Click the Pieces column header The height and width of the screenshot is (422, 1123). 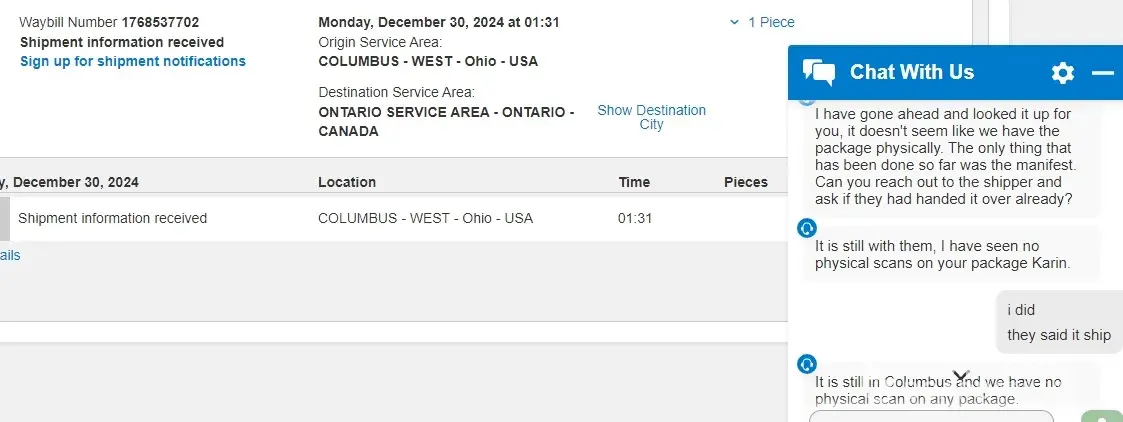pos(746,182)
